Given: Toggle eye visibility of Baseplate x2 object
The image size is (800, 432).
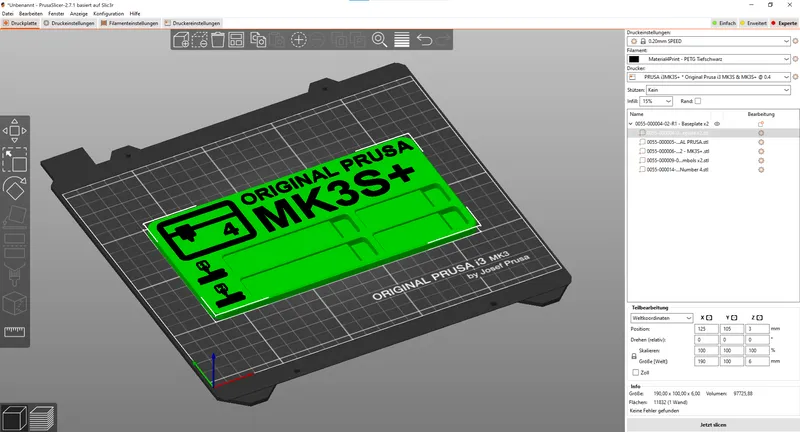Looking at the screenshot, I should (x=717, y=124).
